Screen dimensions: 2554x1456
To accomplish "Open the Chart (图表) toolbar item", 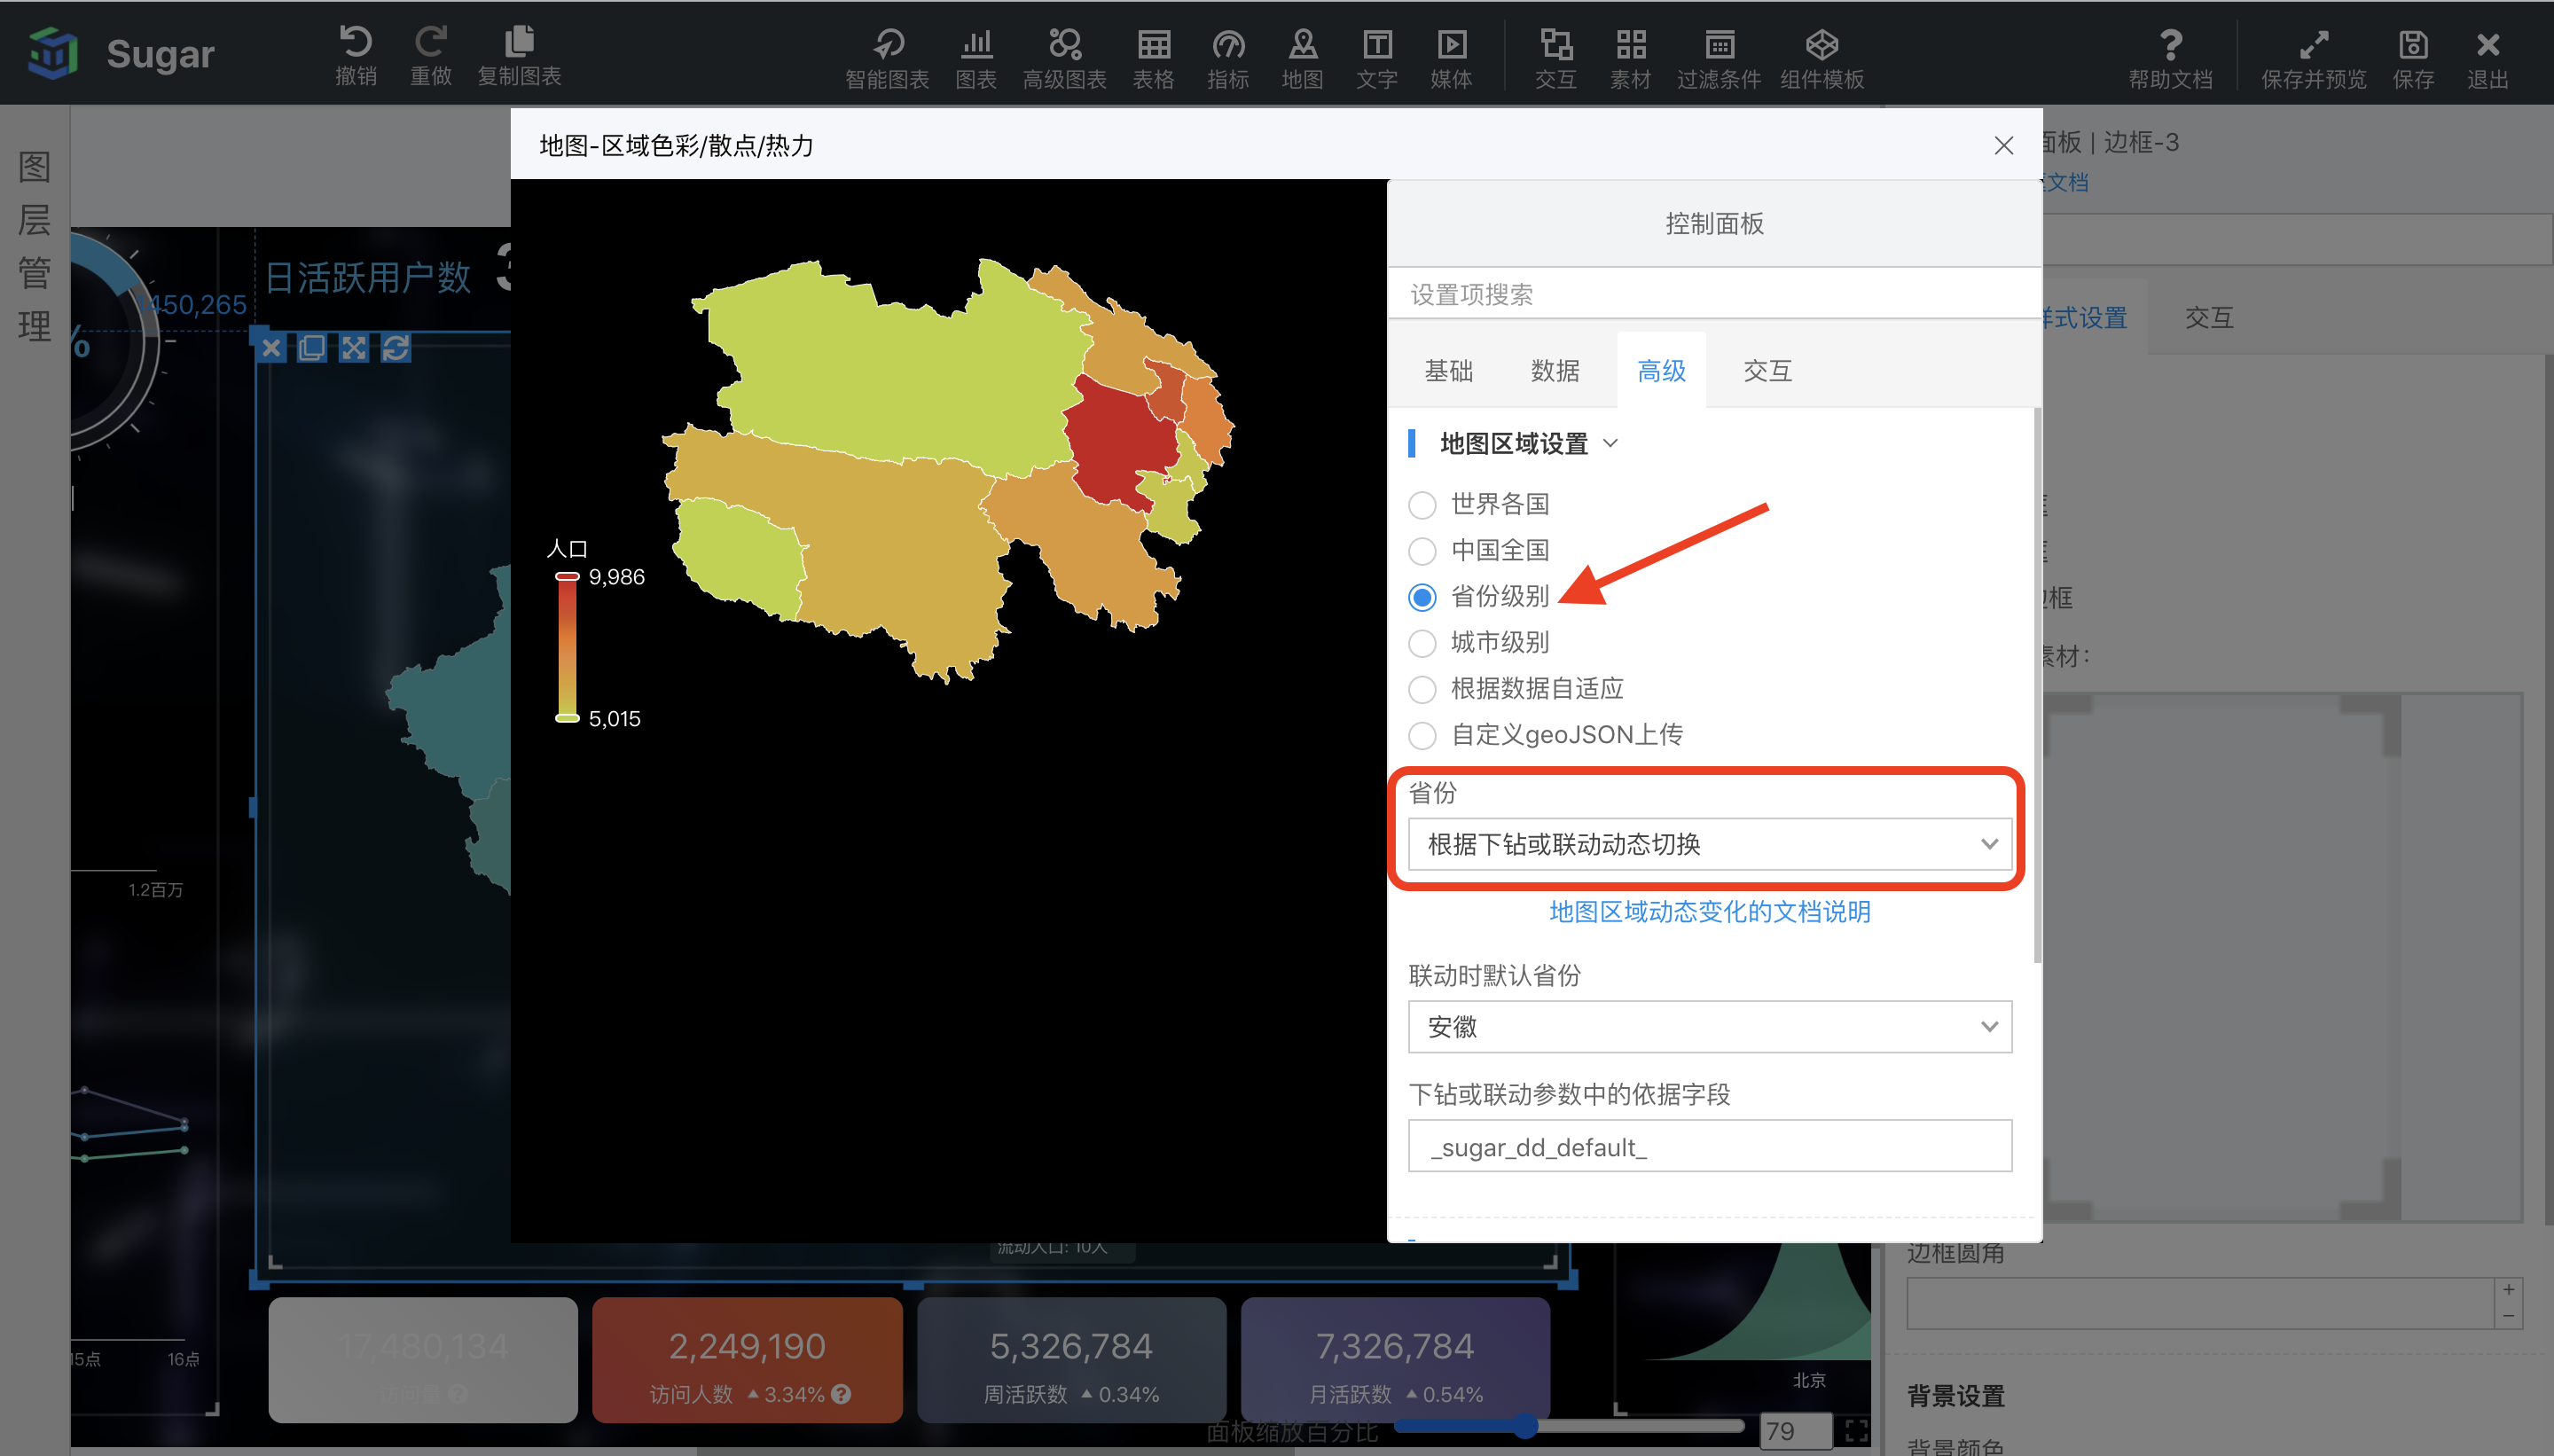I will (976, 58).
